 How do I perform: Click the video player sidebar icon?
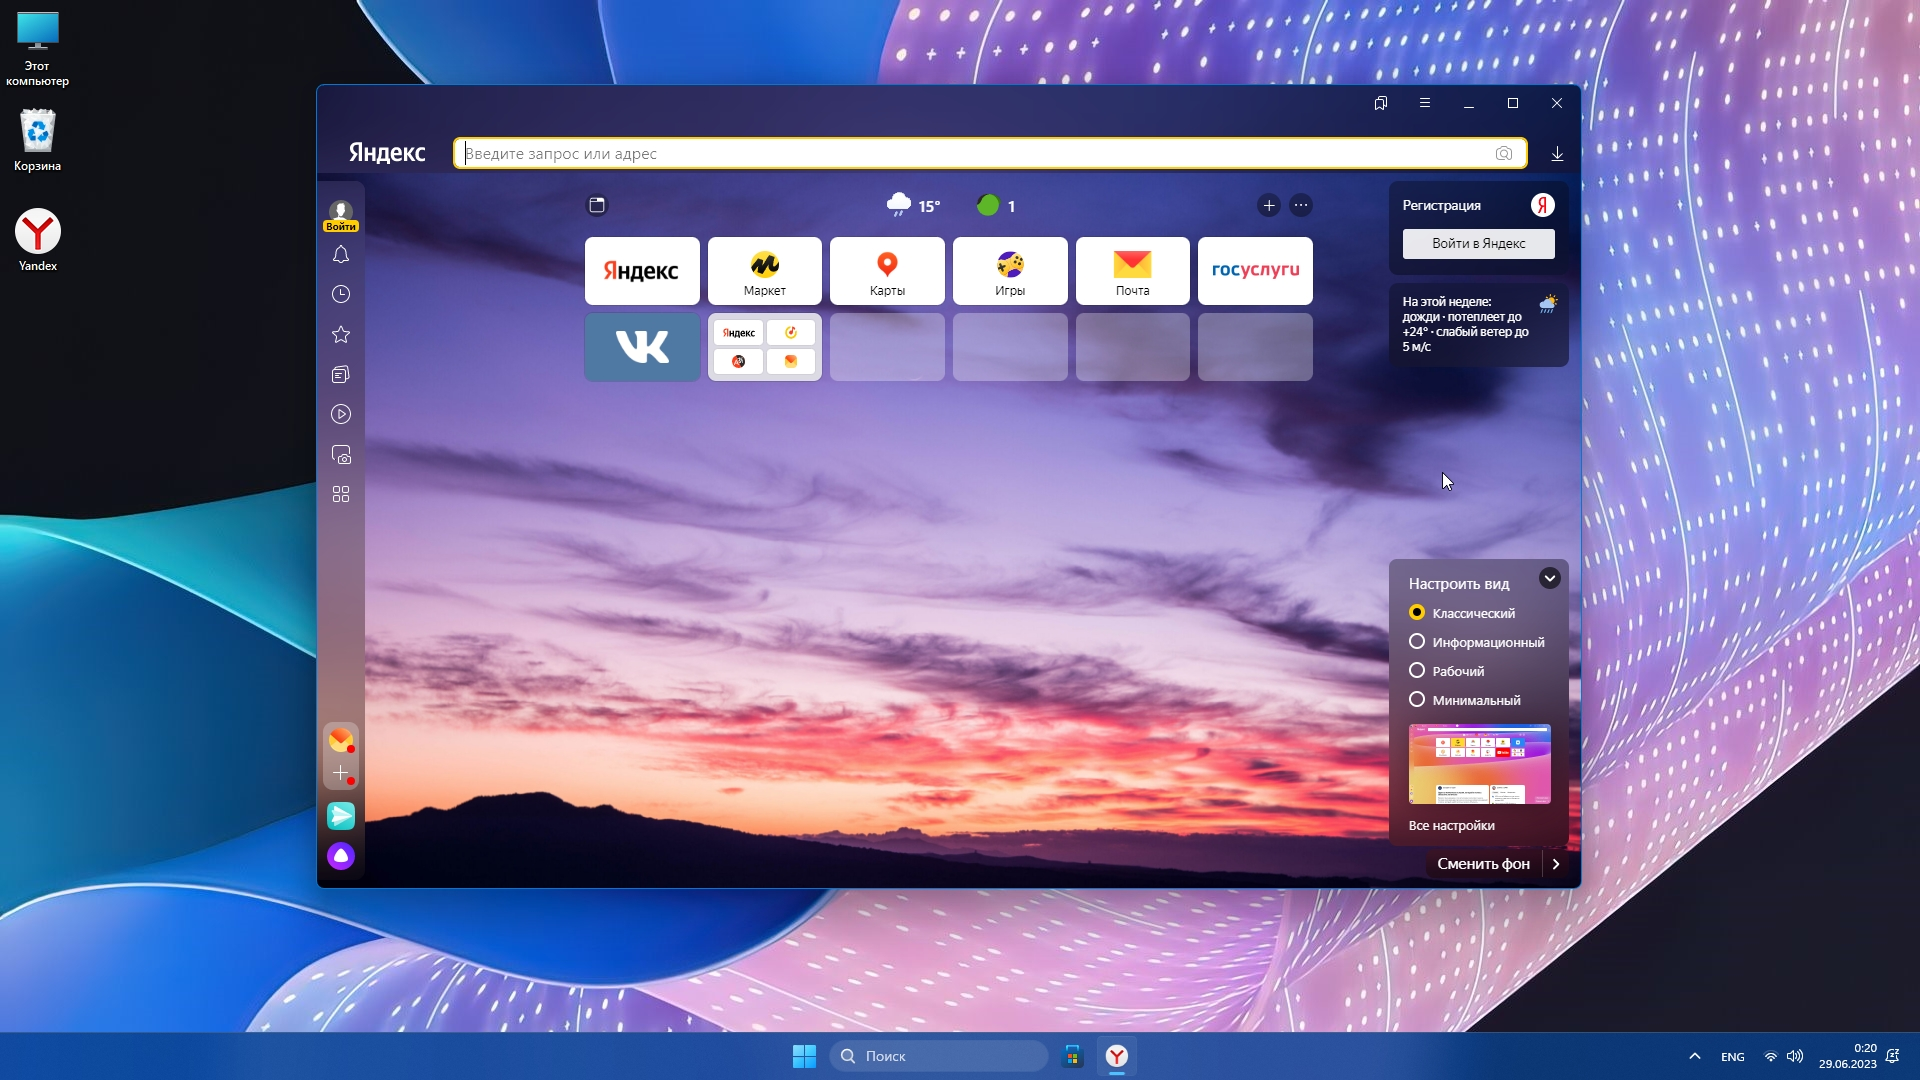341,414
